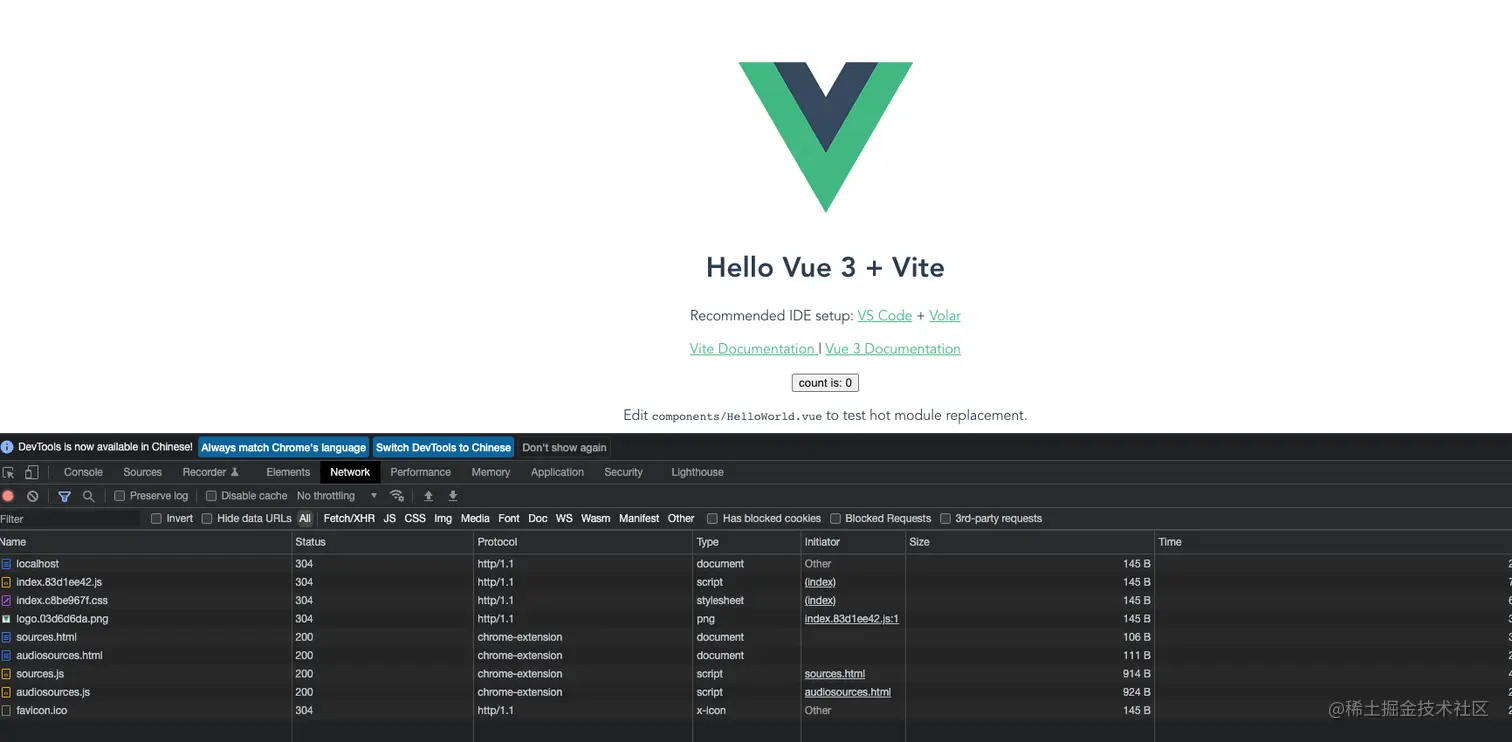Viewport: 1512px width, 742px height.
Task: Enable Disable cache checkbox
Action: click(211, 496)
